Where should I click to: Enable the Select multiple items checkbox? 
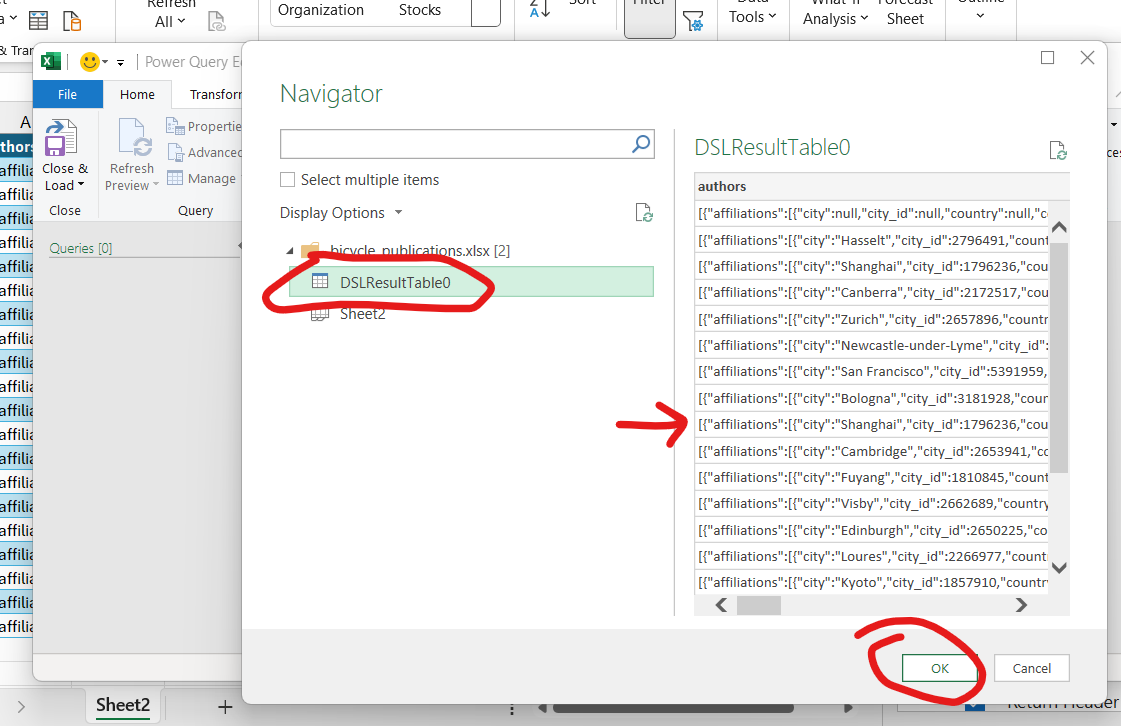288,180
